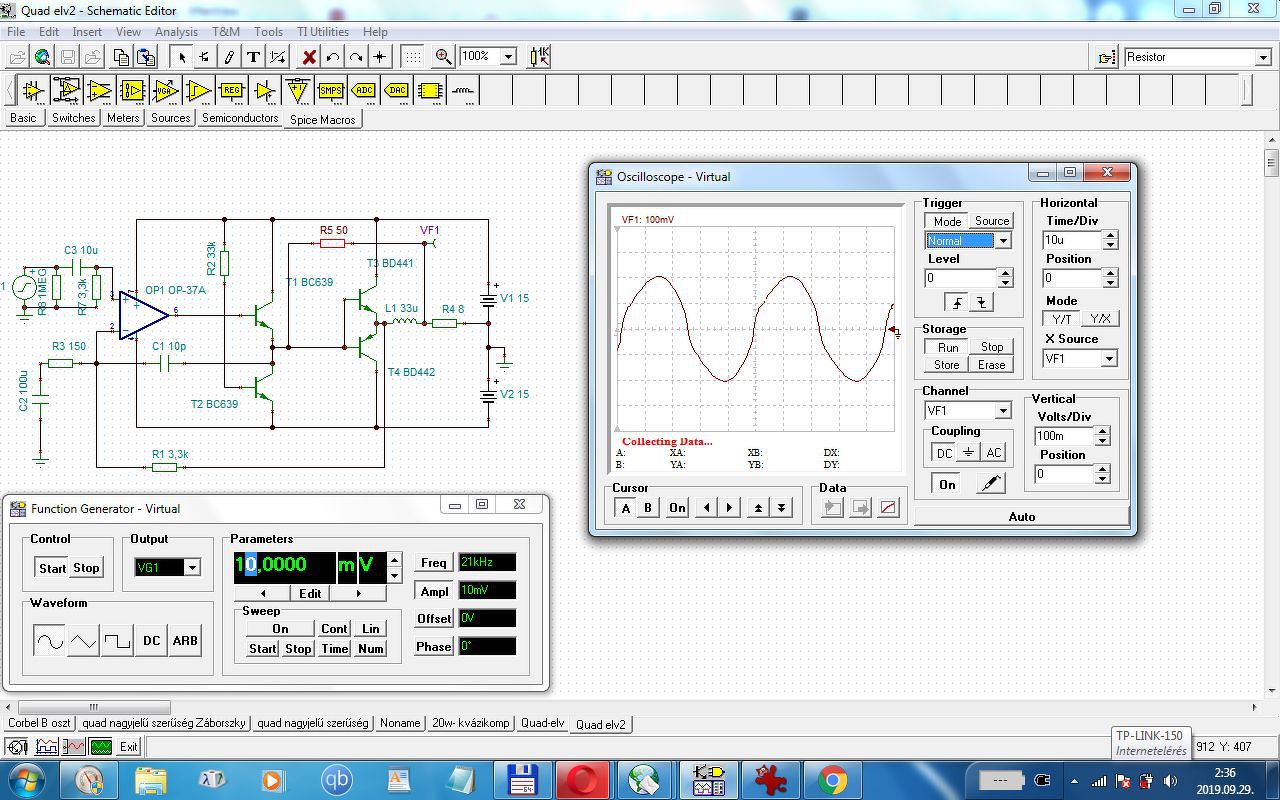This screenshot has height=800, width=1280.
Task: Expand the Output VG1 dropdown
Action: [192, 568]
